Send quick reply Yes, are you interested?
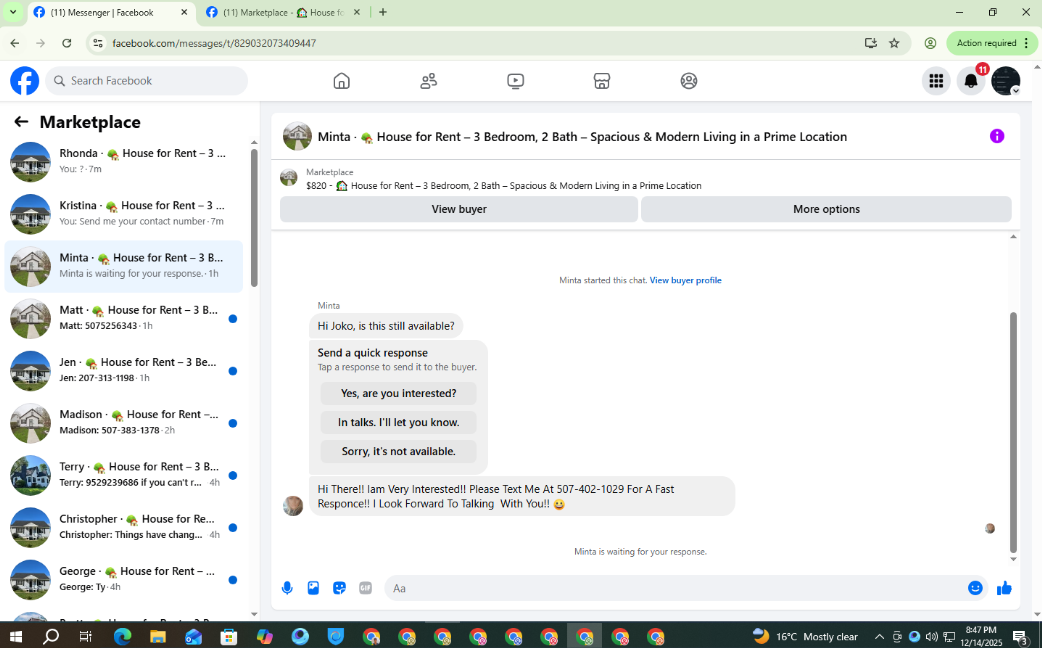This screenshot has width=1042, height=648. coord(399,393)
